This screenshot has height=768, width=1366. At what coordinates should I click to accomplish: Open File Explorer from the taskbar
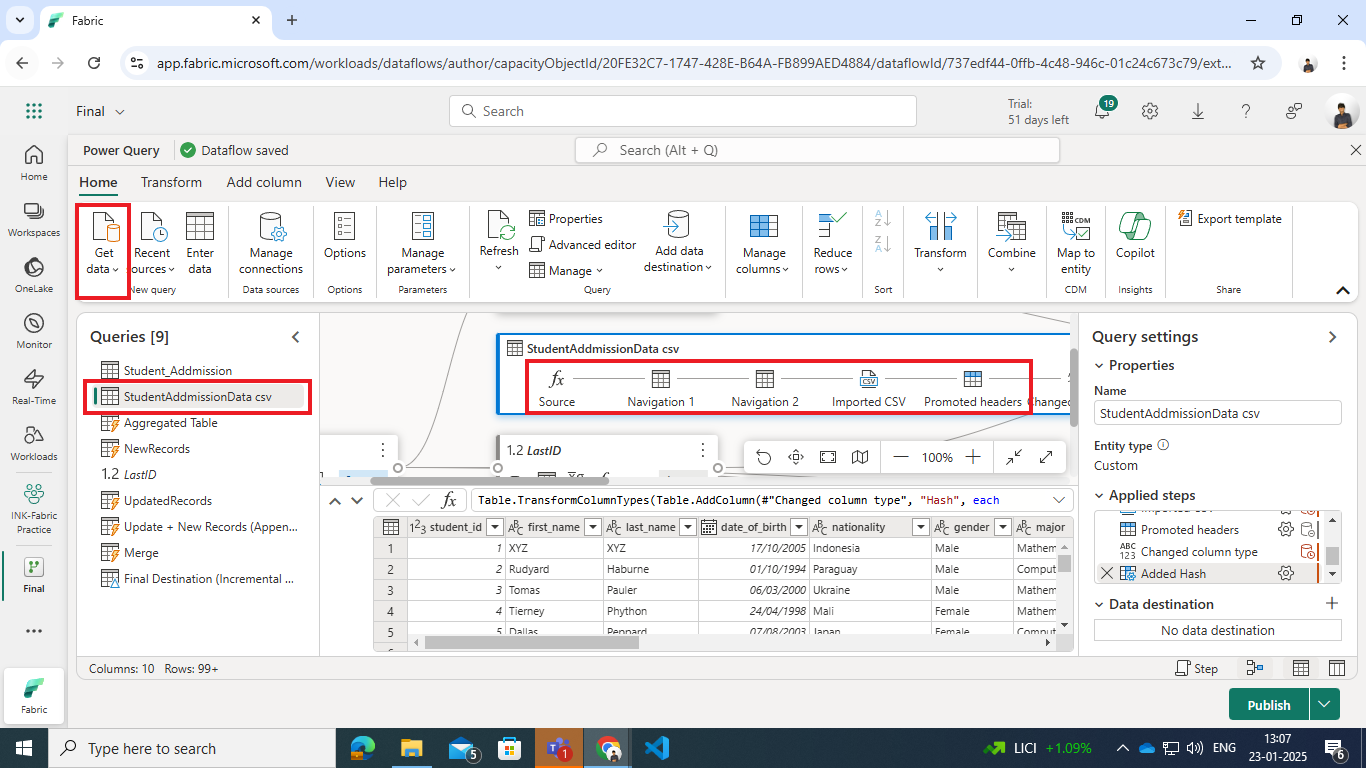pyautogui.click(x=411, y=747)
